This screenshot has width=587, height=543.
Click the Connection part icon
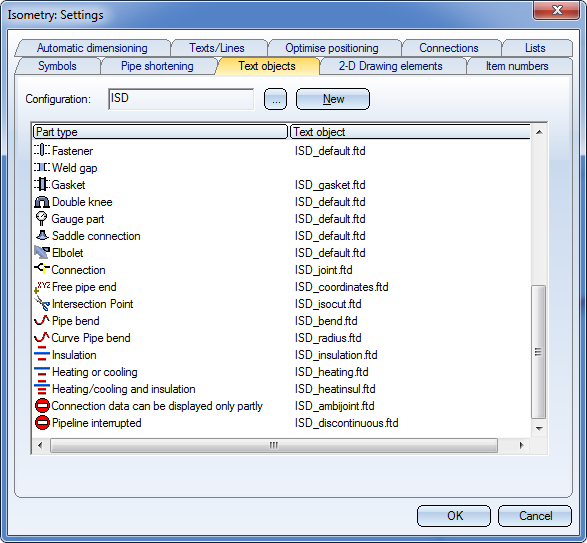pyautogui.click(x=42, y=269)
